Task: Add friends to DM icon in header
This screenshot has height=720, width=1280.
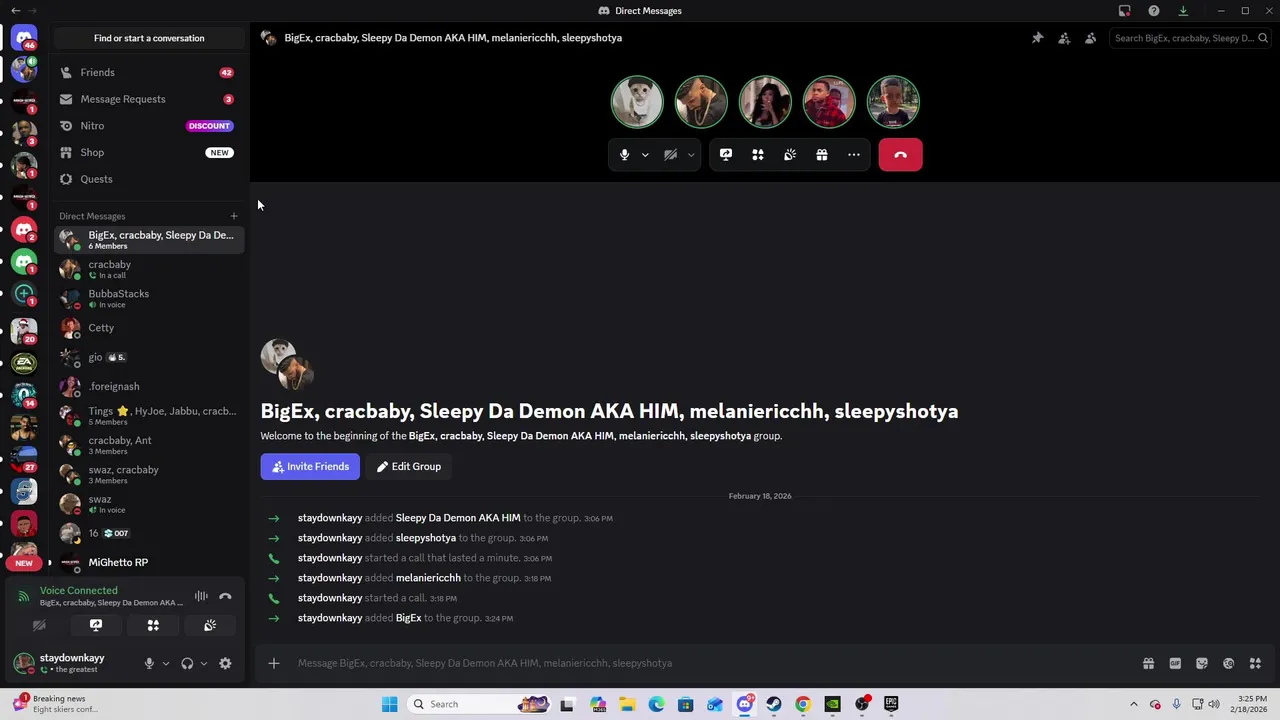Action: click(x=1064, y=38)
